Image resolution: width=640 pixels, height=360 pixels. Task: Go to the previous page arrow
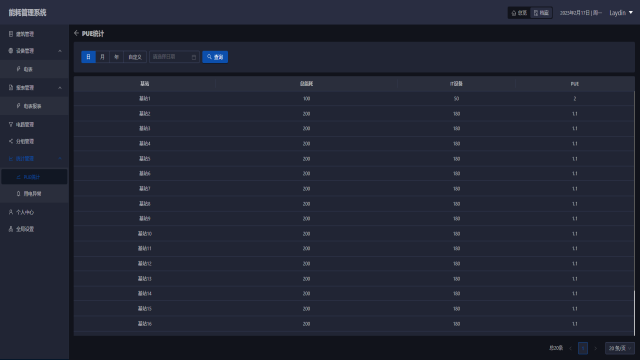tap(571, 348)
